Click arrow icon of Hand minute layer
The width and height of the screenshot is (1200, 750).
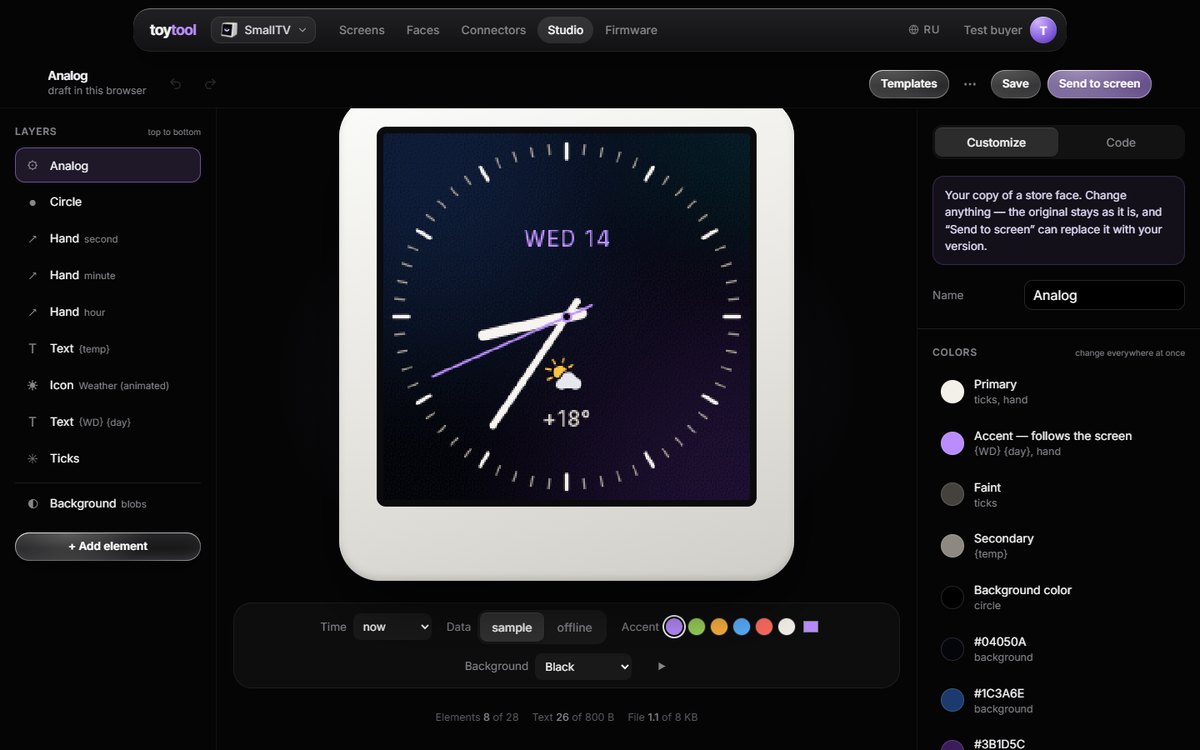click(x=33, y=275)
